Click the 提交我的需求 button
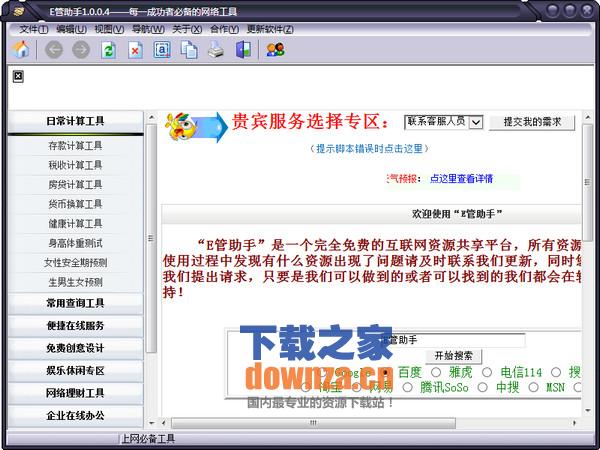The width and height of the screenshot is (600, 450). pos(532,122)
